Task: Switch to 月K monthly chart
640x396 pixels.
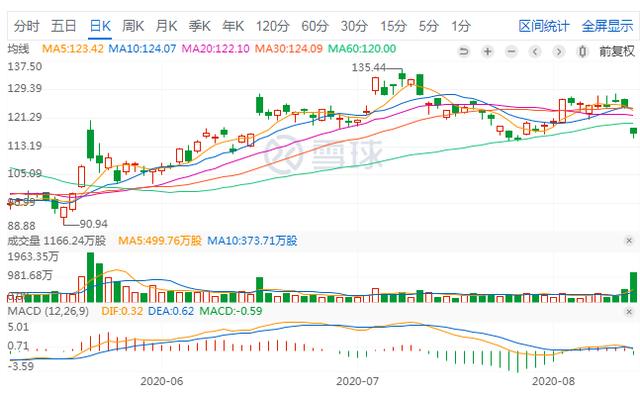Action: click(x=166, y=26)
